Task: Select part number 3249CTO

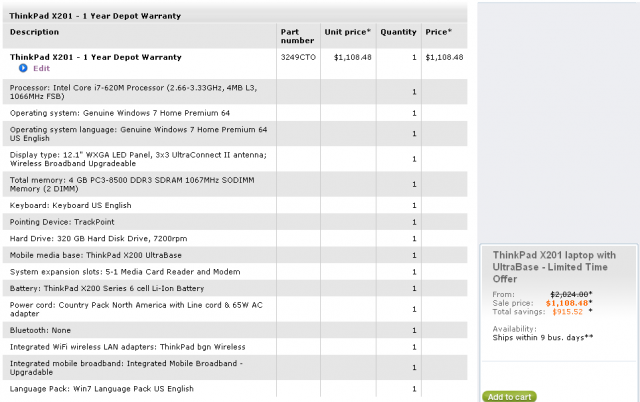Action: tap(298, 58)
